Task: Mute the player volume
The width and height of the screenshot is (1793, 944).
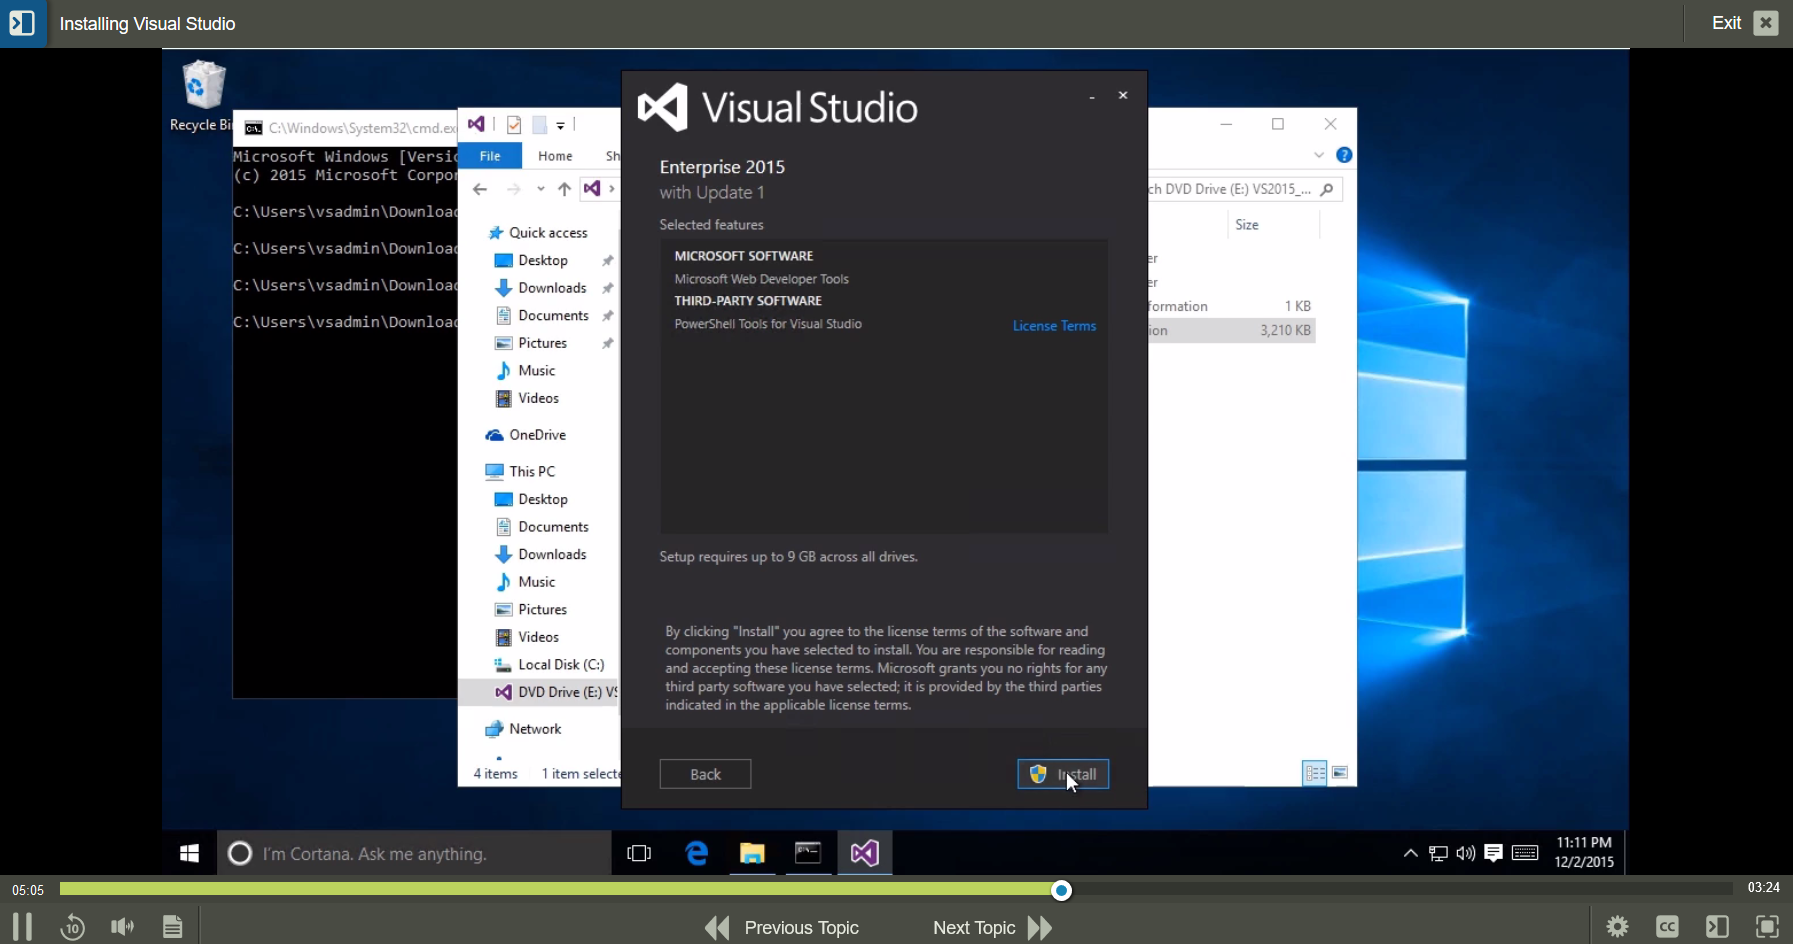Action: pyautogui.click(x=121, y=927)
